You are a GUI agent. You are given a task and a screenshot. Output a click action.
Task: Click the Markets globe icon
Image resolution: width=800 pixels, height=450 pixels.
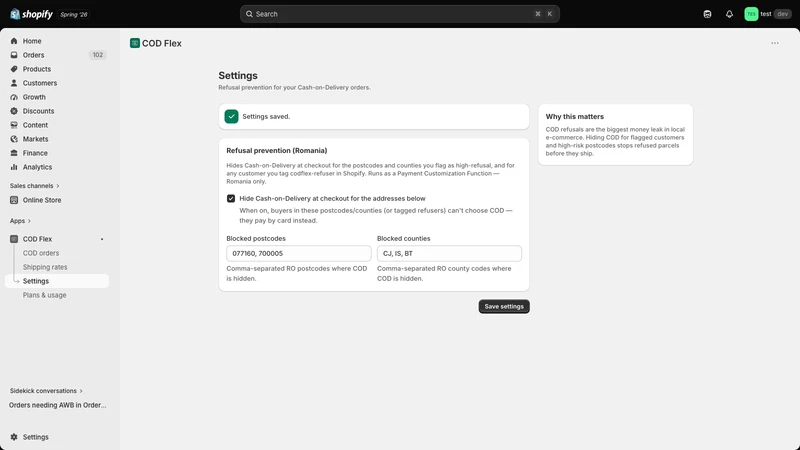(14, 139)
